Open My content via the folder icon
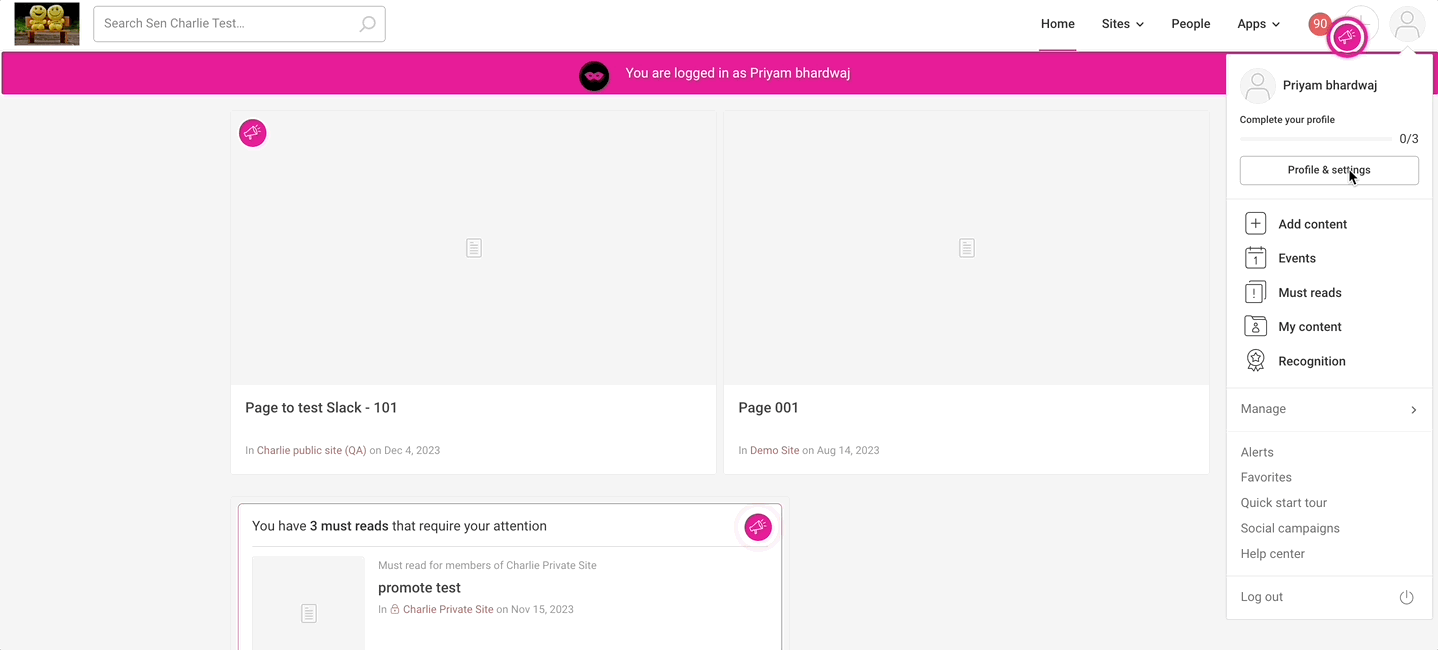Image resolution: width=1438 pixels, height=650 pixels. (x=1255, y=326)
